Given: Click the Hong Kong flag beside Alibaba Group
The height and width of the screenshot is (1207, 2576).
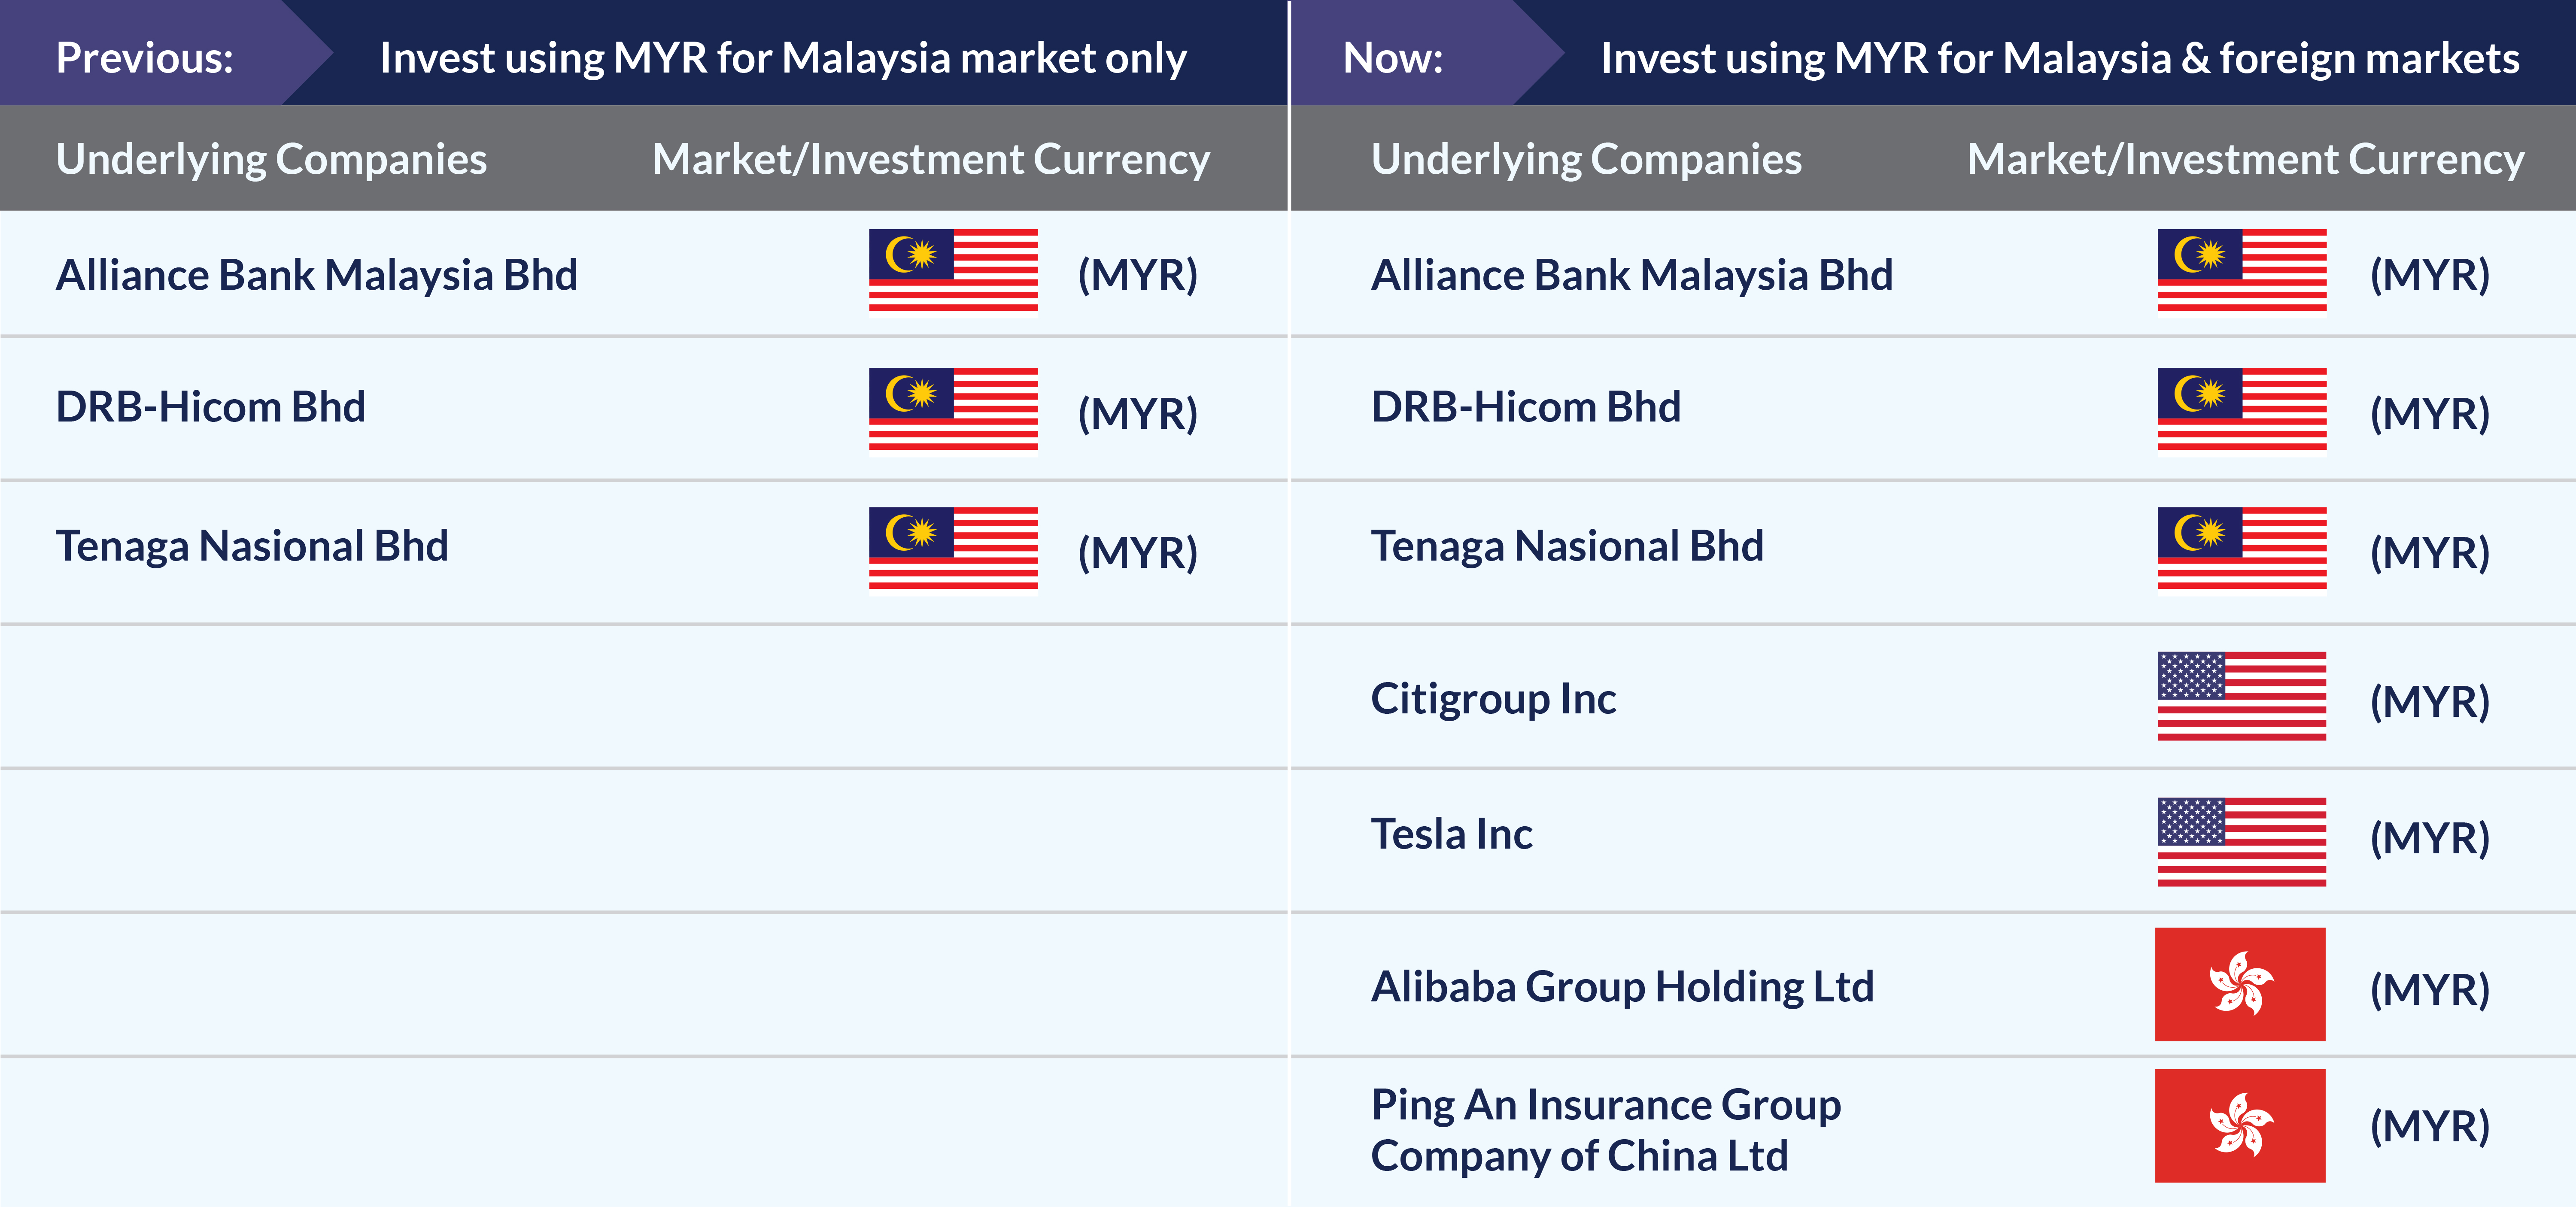Looking at the screenshot, I should click(2239, 984).
